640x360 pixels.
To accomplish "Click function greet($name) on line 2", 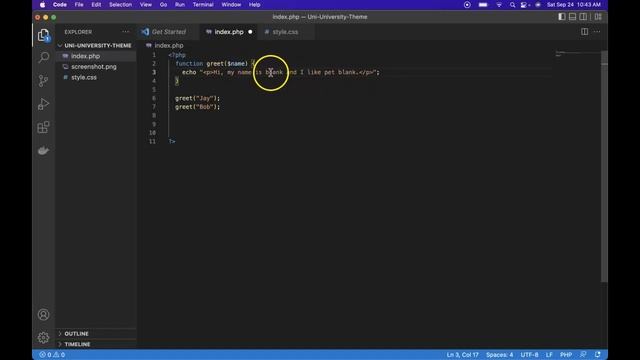I will point(211,64).
